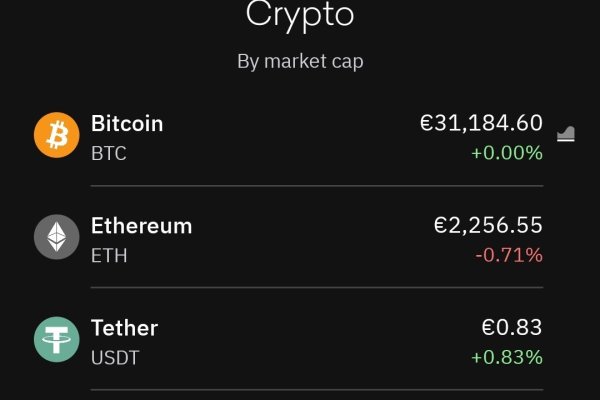Screen dimensions: 600x400
Task: Click the USDT ticker symbol
Action: coord(113,358)
